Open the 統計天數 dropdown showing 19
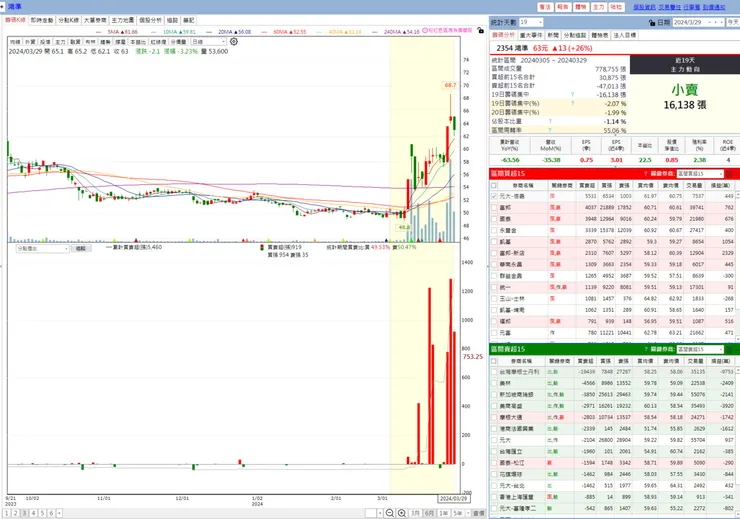740x519 pixels. (x=531, y=22)
